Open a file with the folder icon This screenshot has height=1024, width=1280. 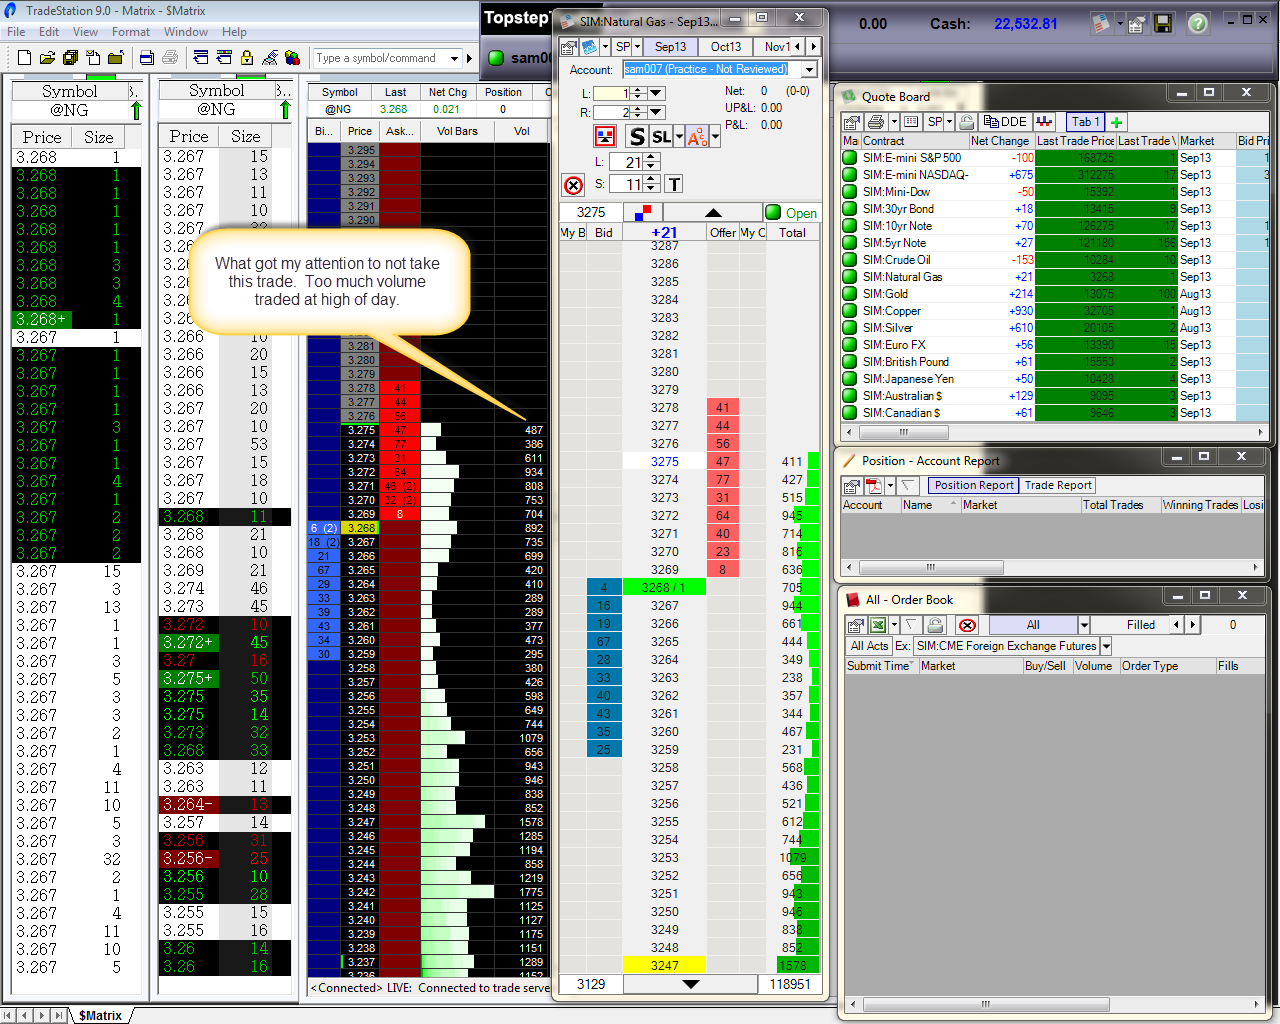[47, 58]
